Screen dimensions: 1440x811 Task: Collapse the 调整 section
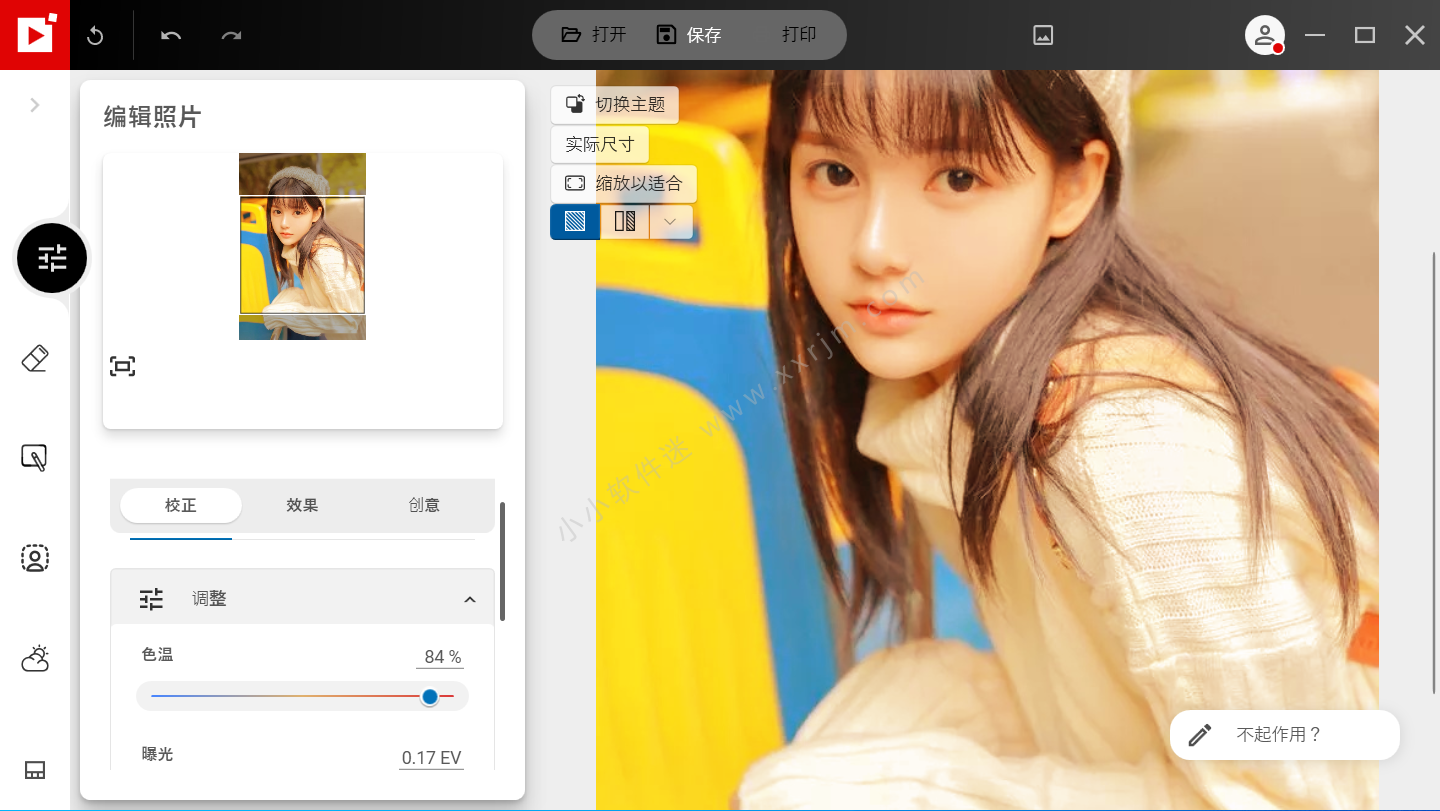469,599
